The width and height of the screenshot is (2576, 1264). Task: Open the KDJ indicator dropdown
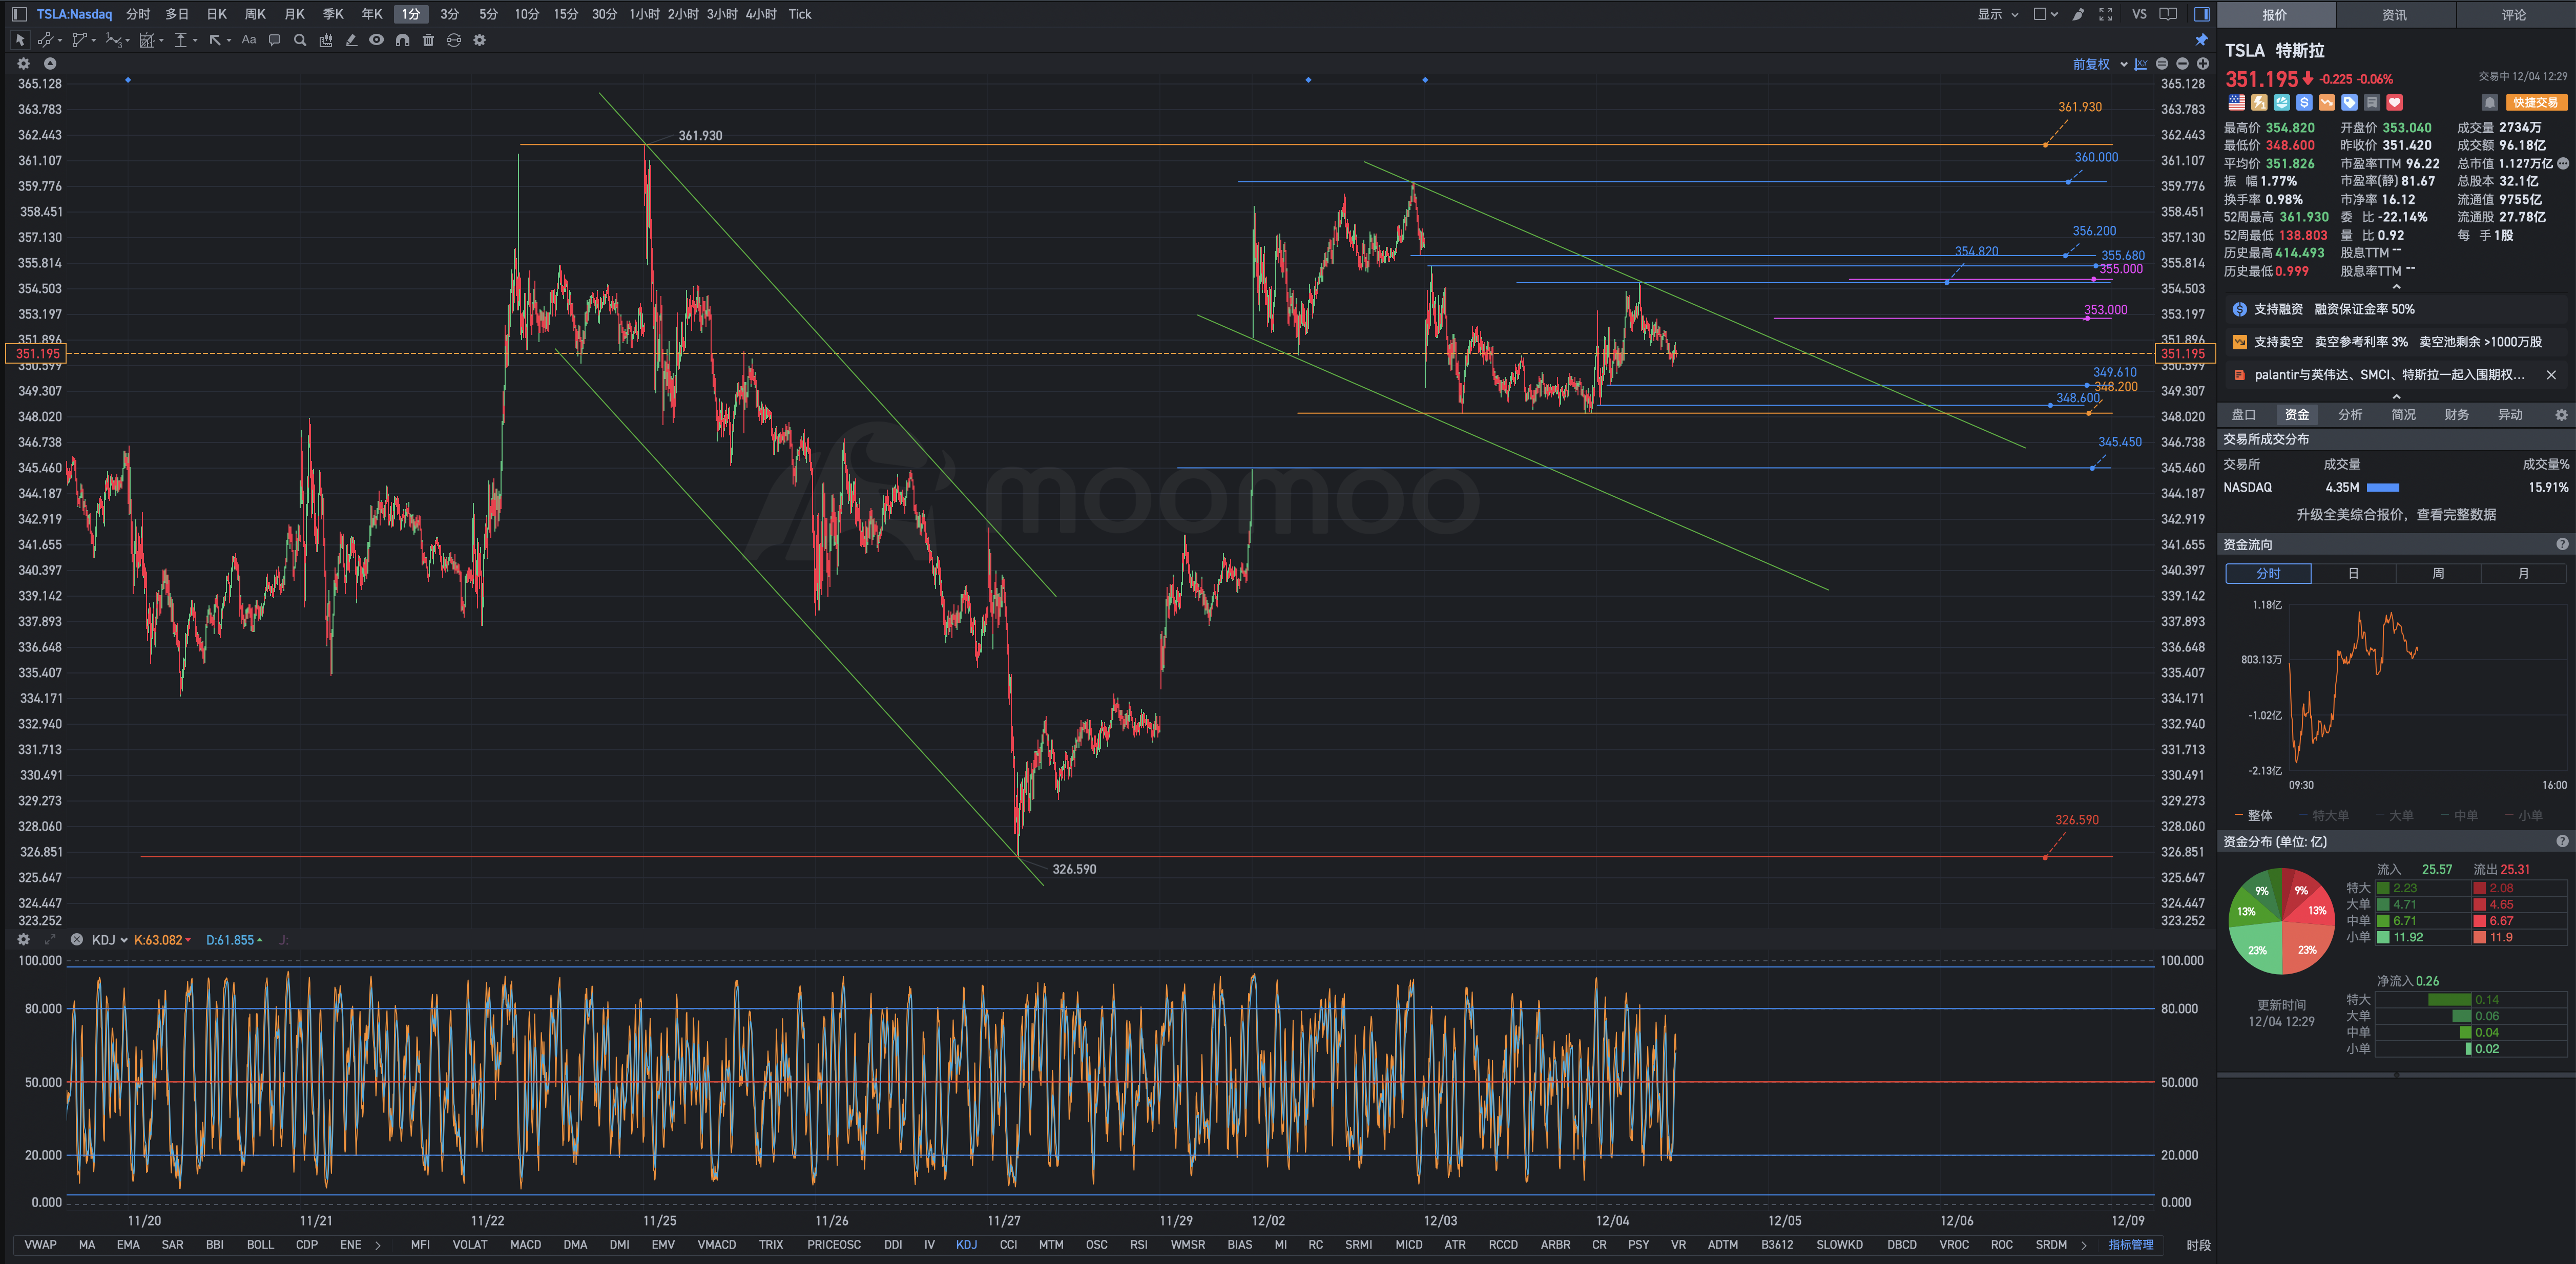click(110, 940)
